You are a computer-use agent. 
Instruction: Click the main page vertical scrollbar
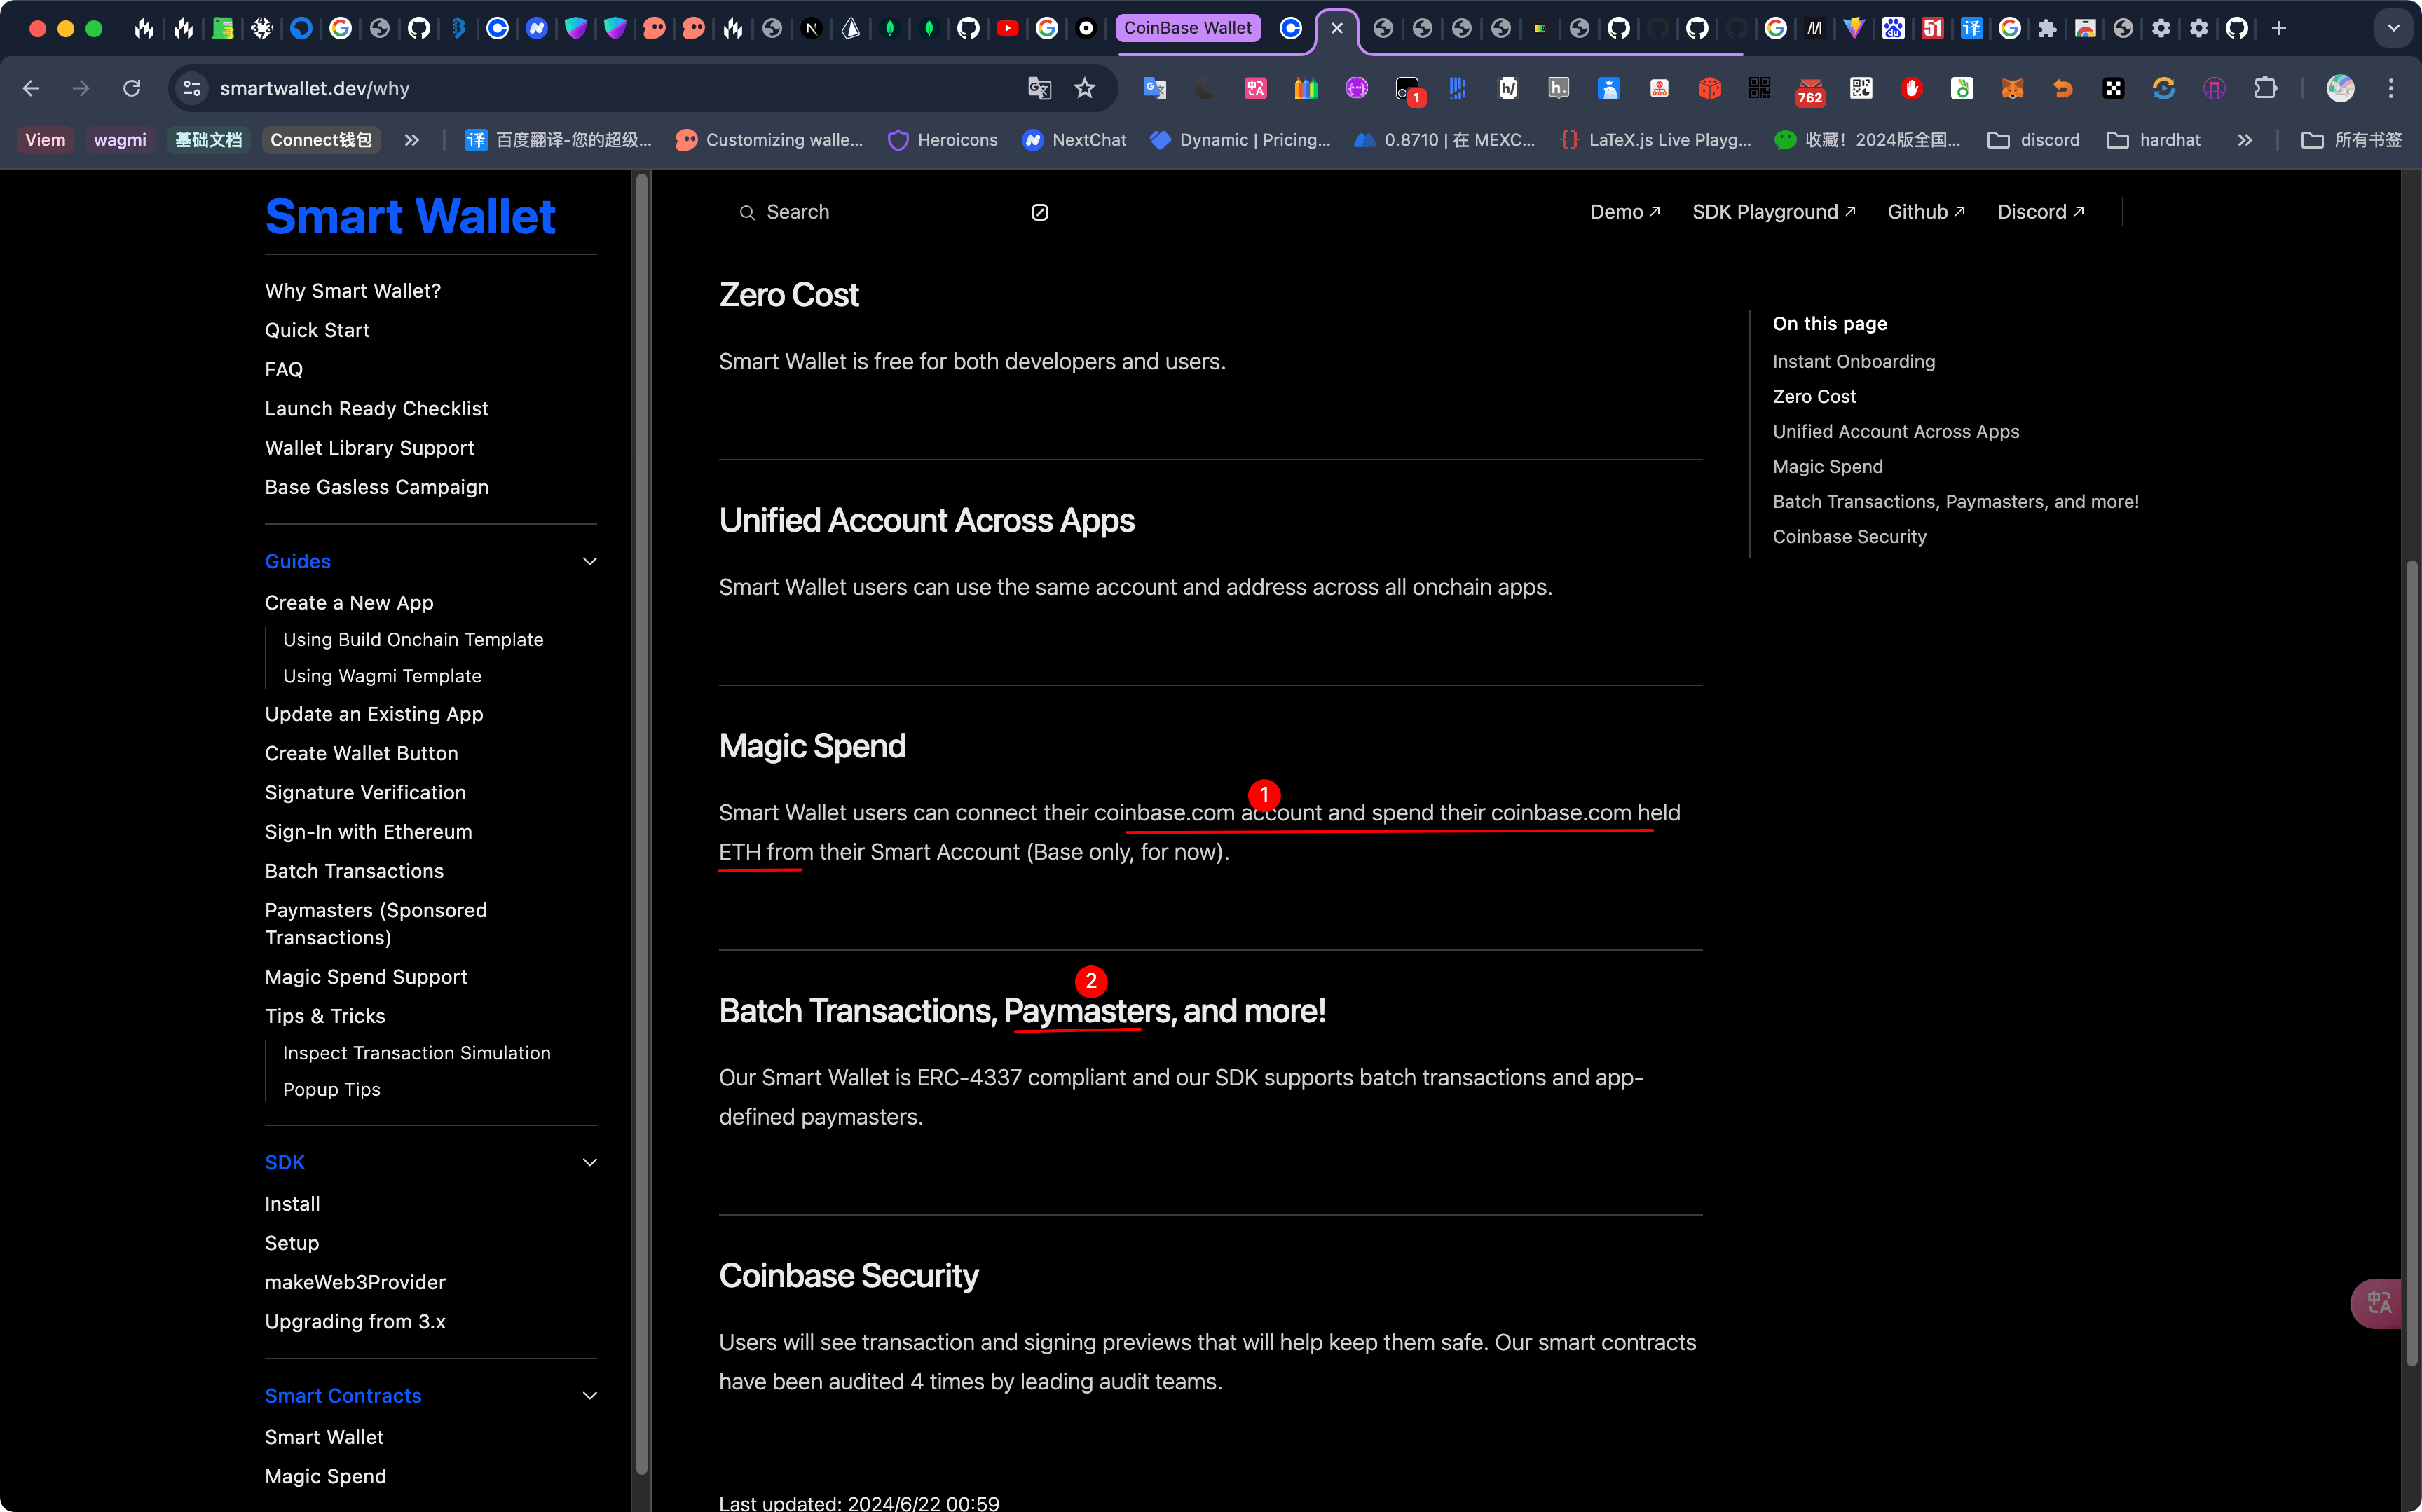[x=2411, y=962]
